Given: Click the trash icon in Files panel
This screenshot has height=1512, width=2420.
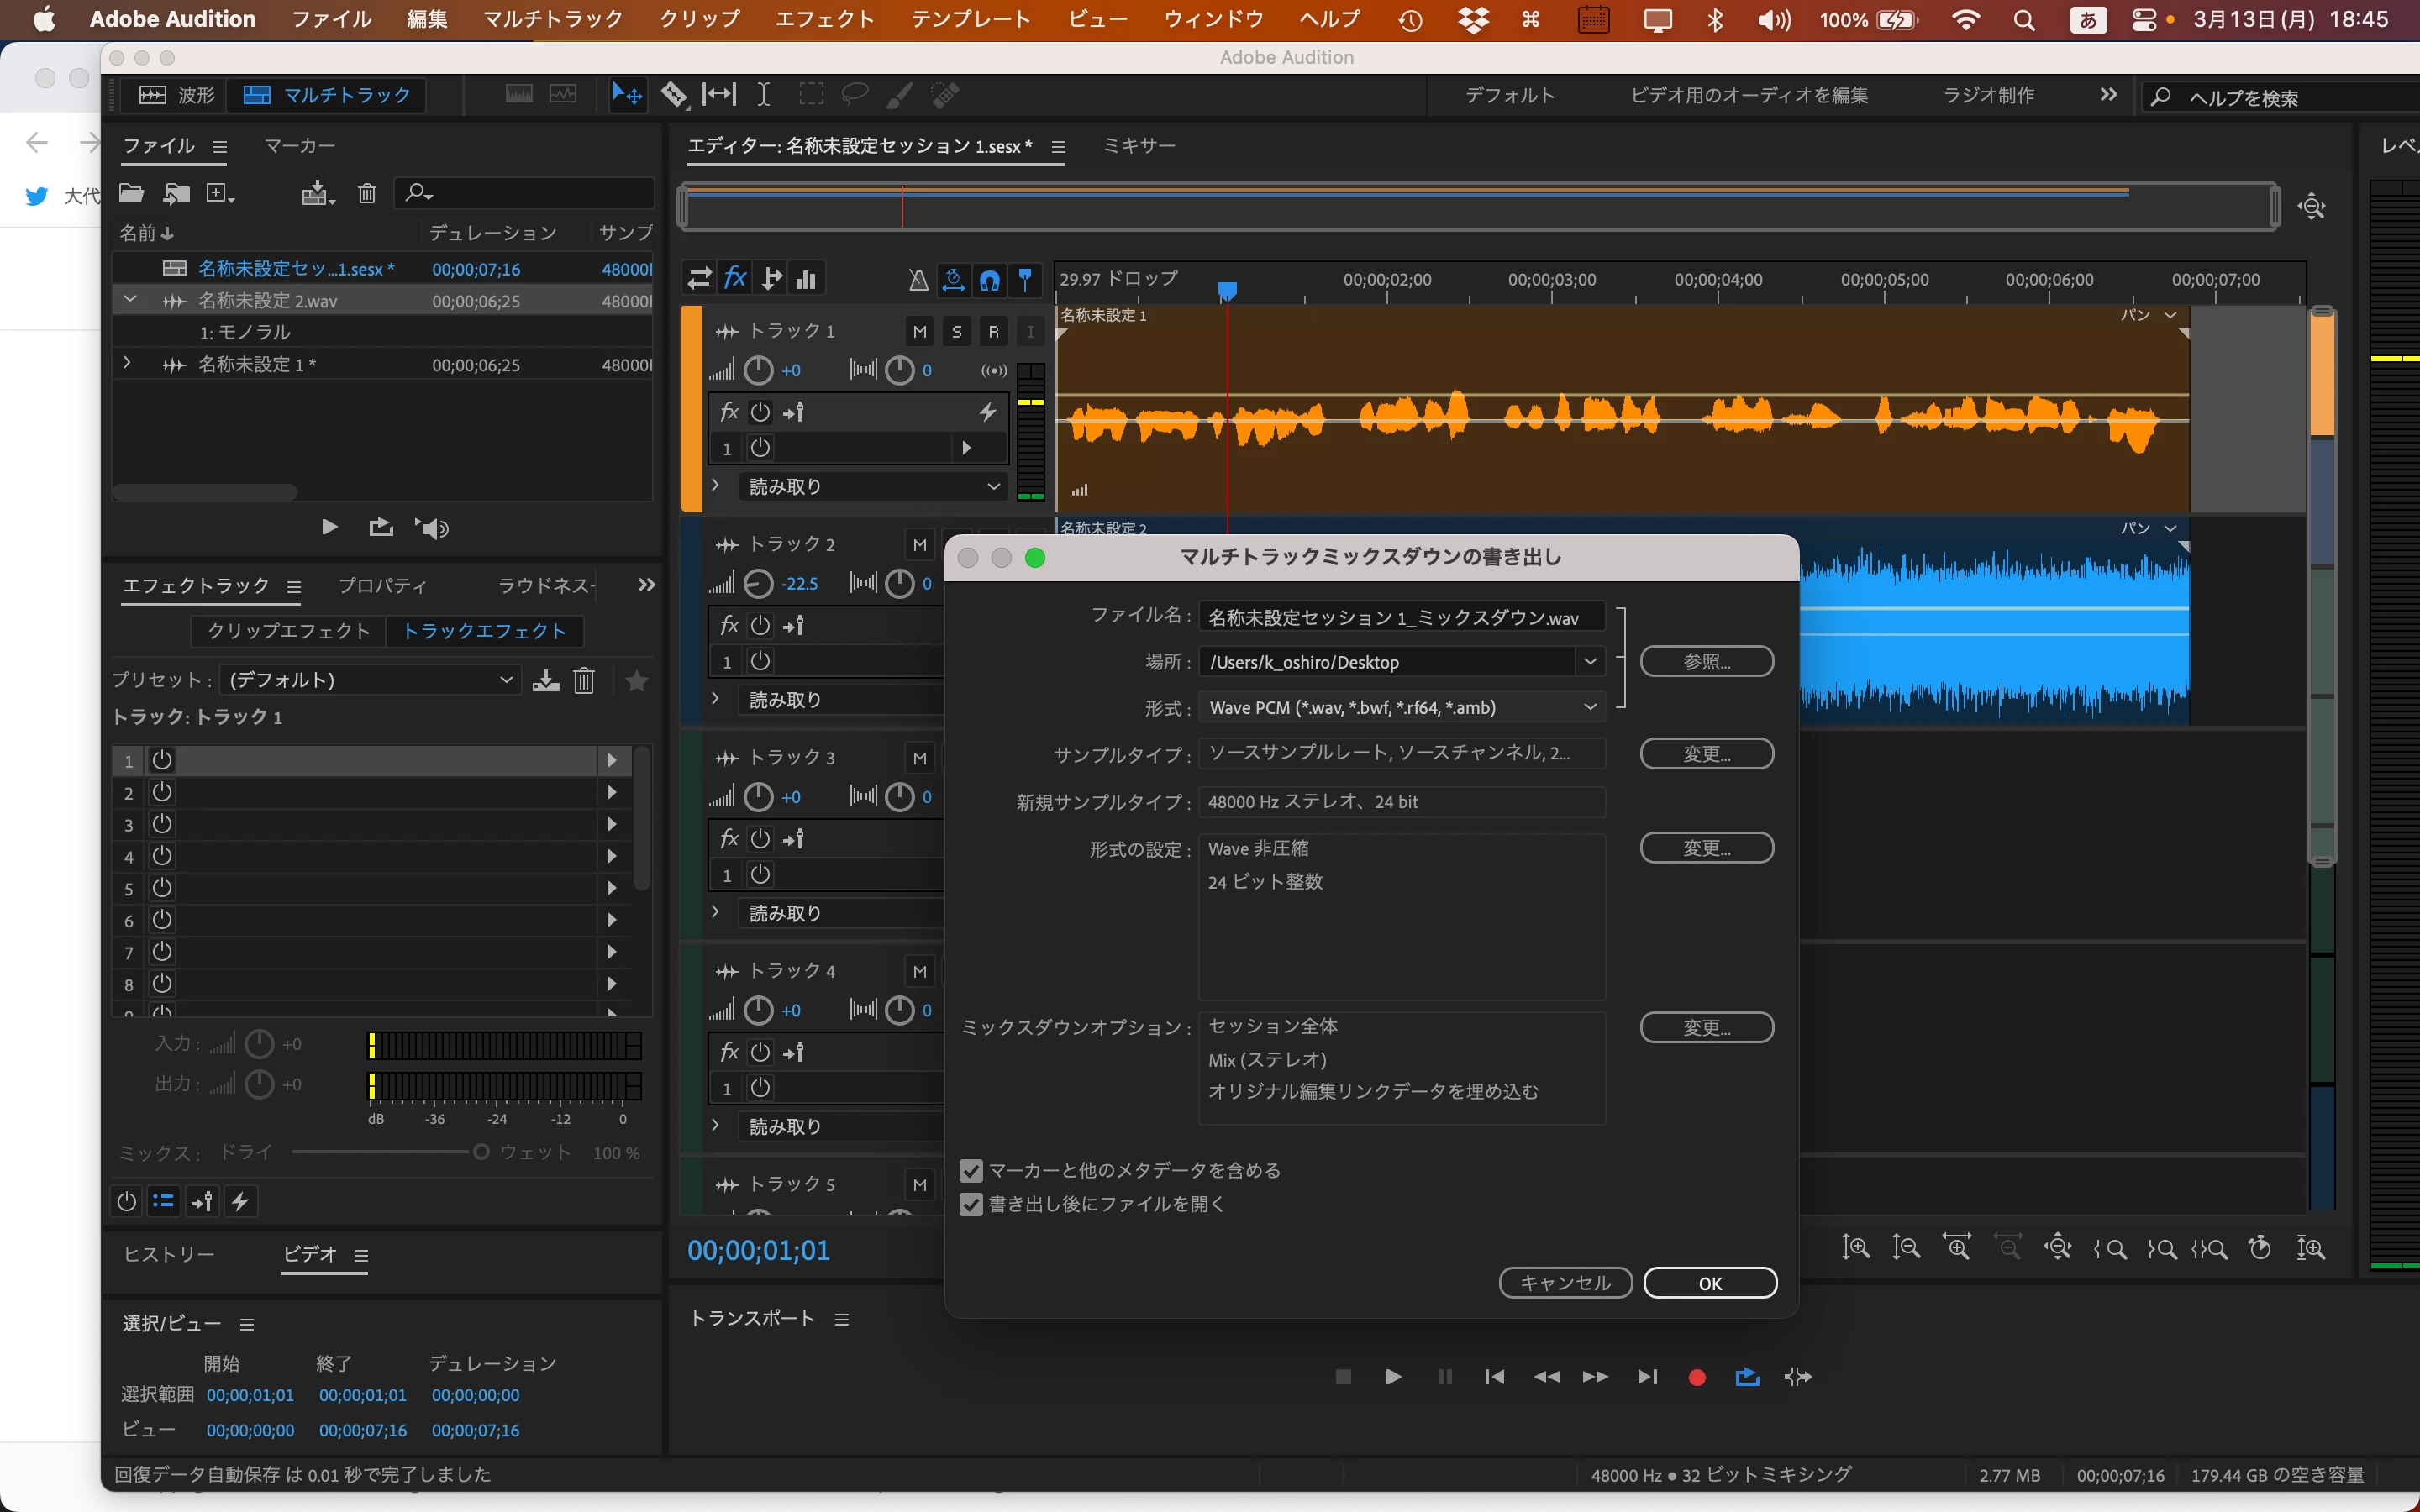Looking at the screenshot, I should click(367, 193).
